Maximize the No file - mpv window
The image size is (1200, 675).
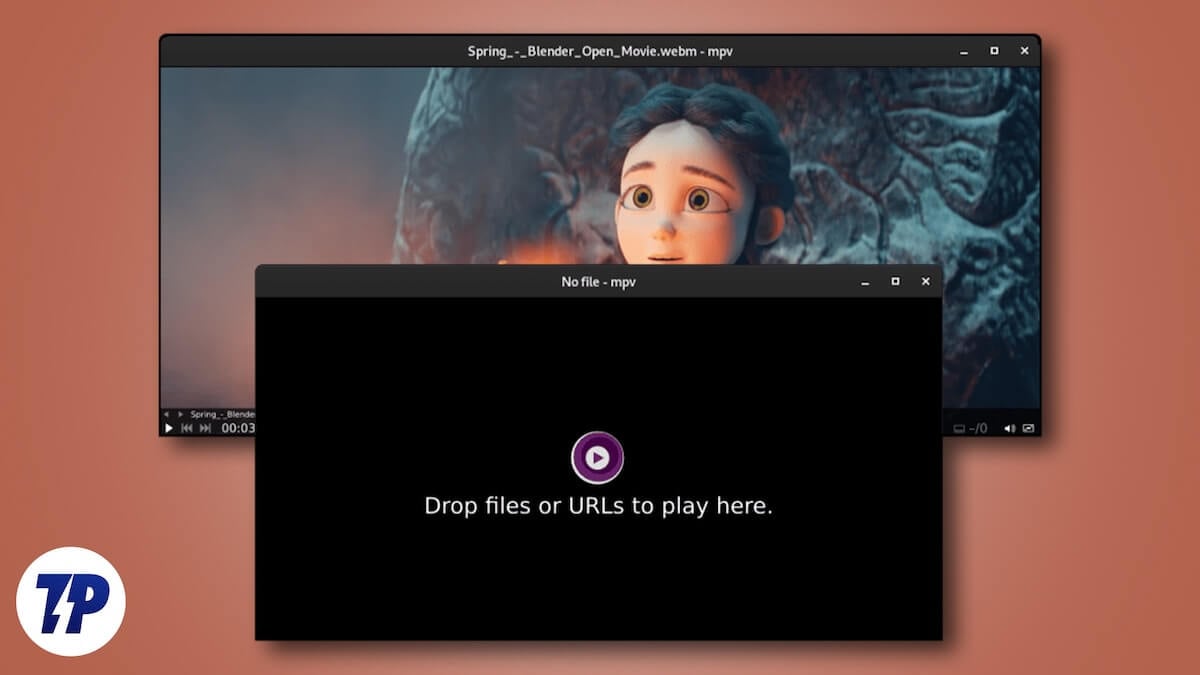pos(895,282)
